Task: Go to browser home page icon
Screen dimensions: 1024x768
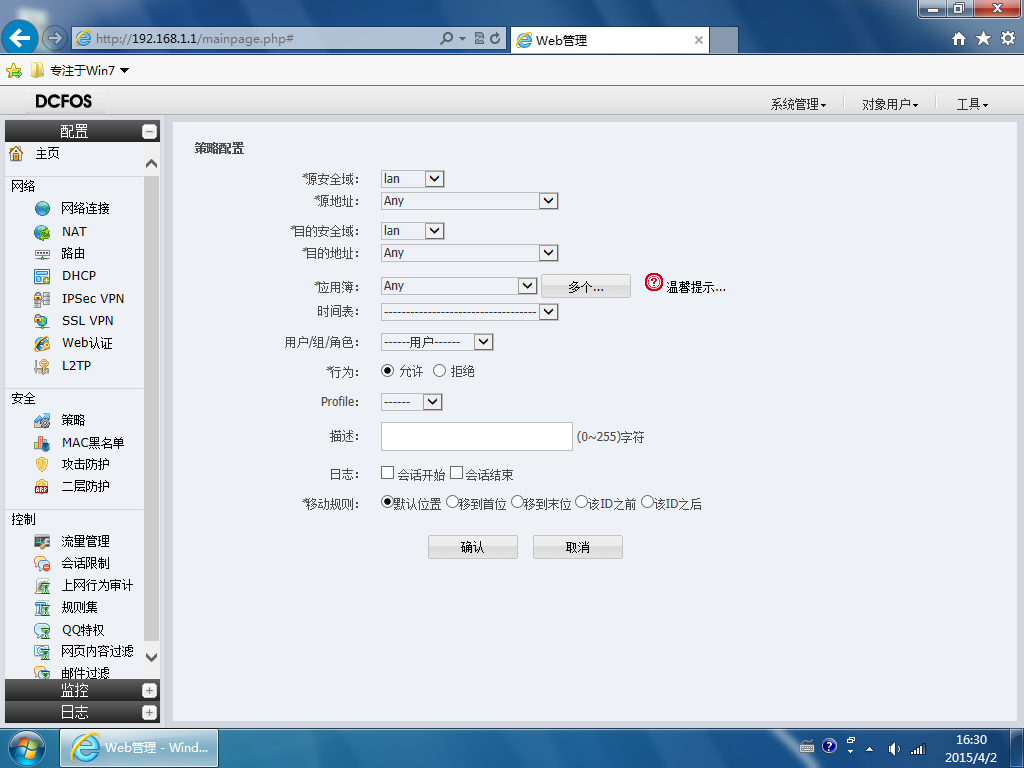Action: pos(959,39)
